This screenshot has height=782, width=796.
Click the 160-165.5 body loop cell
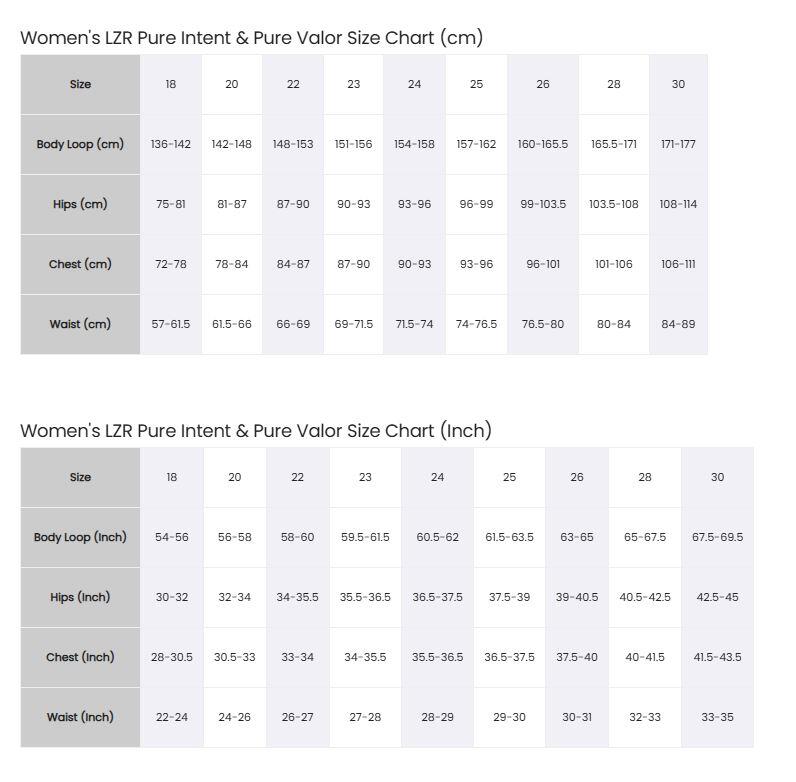(x=543, y=144)
